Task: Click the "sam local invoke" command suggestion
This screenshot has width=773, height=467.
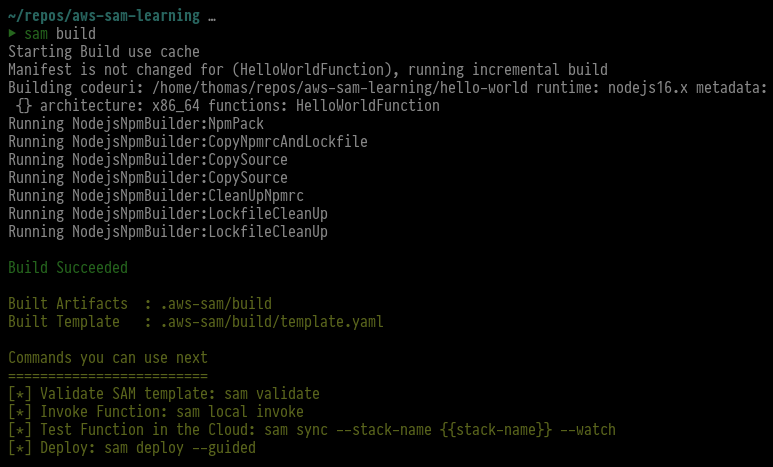Action: click(240, 412)
